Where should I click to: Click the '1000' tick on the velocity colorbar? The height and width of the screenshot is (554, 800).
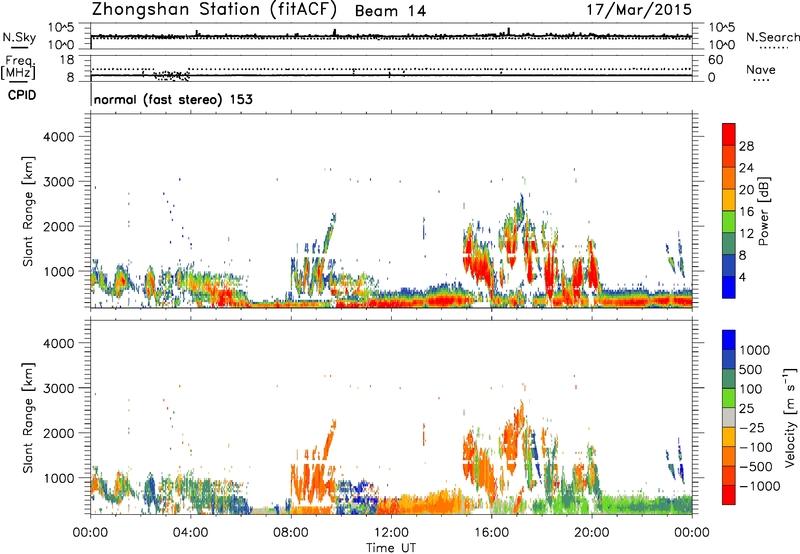[x=755, y=350]
